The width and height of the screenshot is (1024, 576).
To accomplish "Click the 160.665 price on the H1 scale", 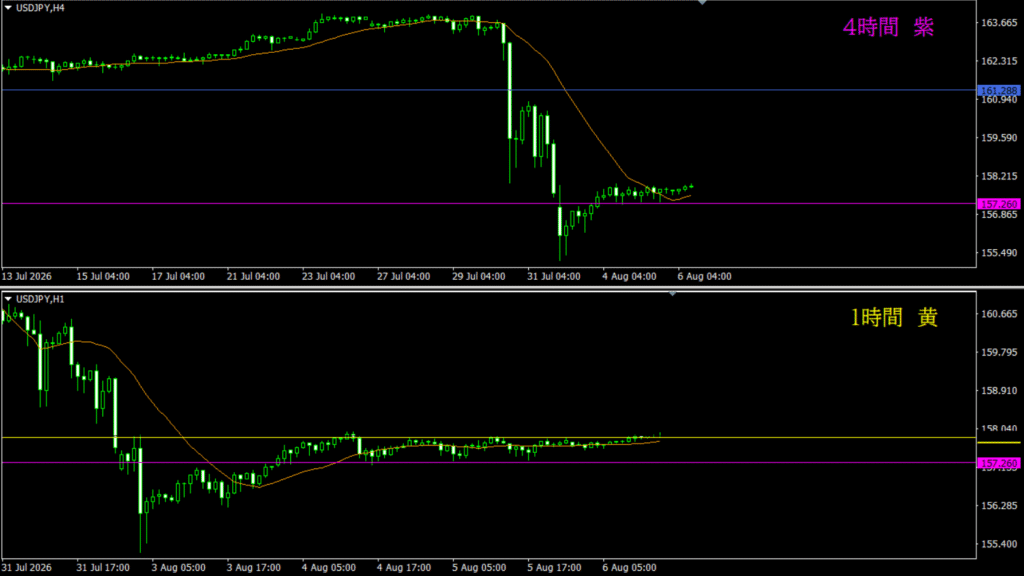I will [999, 314].
